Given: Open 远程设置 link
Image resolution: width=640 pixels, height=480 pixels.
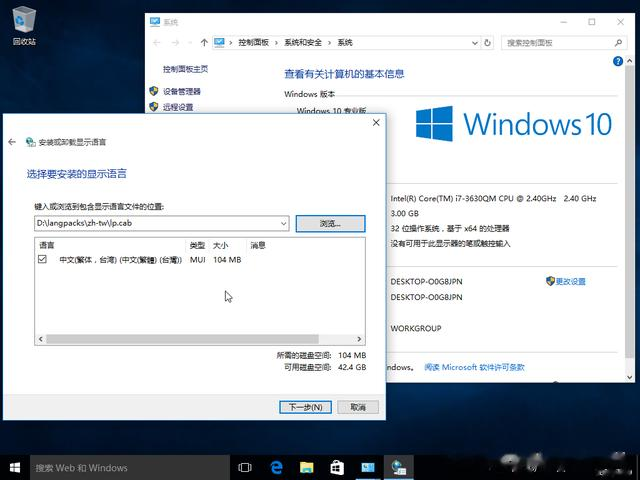Looking at the screenshot, I should [x=178, y=107].
